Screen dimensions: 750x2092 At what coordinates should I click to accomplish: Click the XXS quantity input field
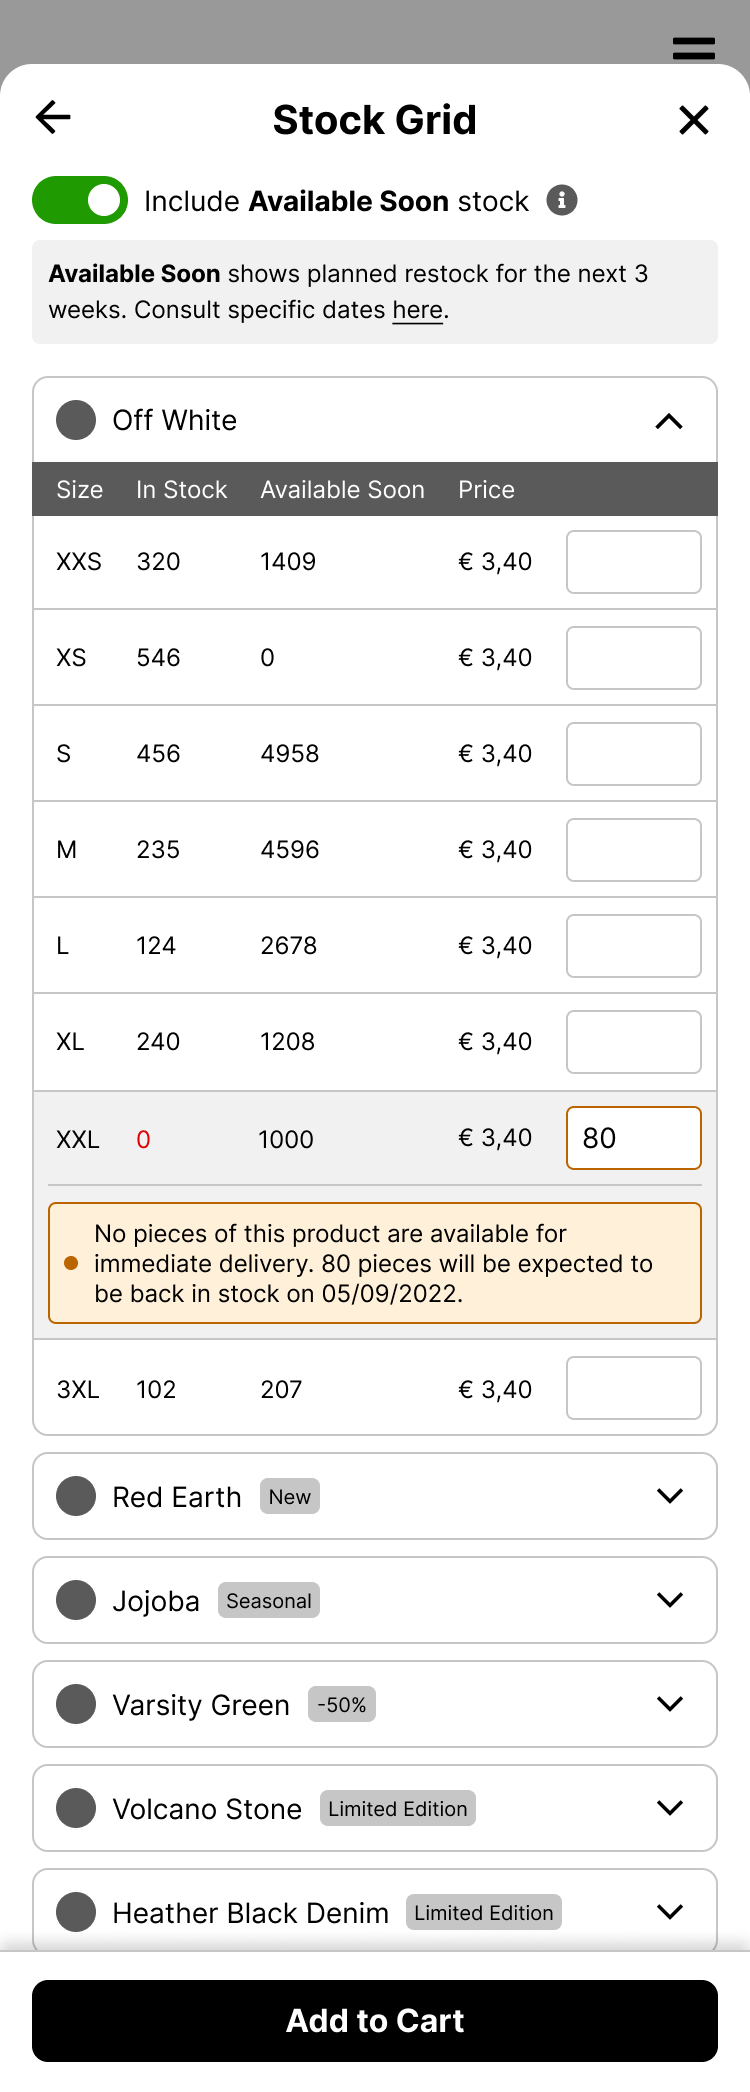point(633,562)
